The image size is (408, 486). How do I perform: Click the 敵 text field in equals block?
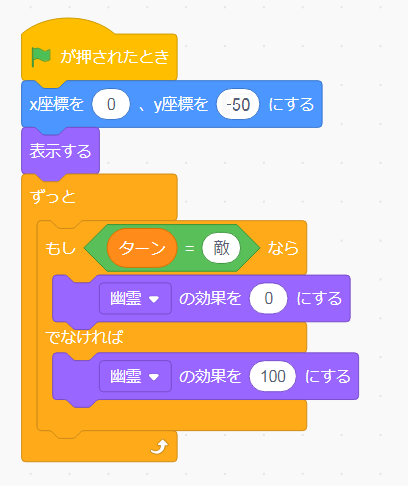pyautogui.click(x=221, y=248)
